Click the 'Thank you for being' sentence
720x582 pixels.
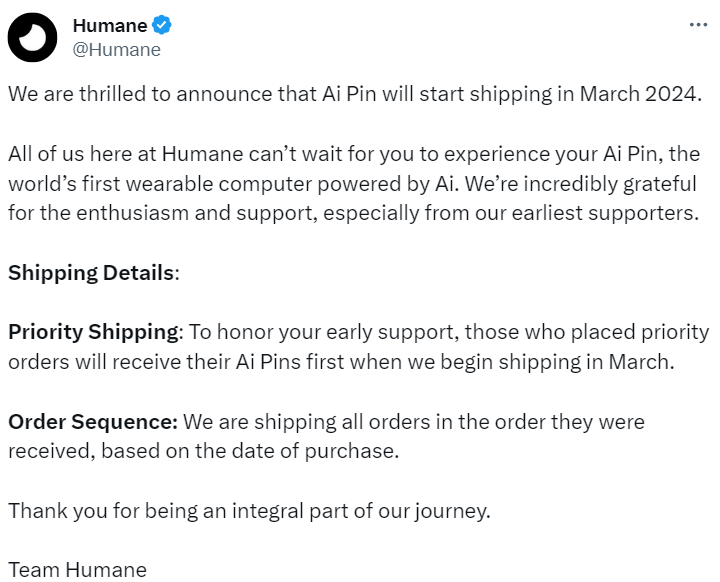pyautogui.click(x=249, y=511)
